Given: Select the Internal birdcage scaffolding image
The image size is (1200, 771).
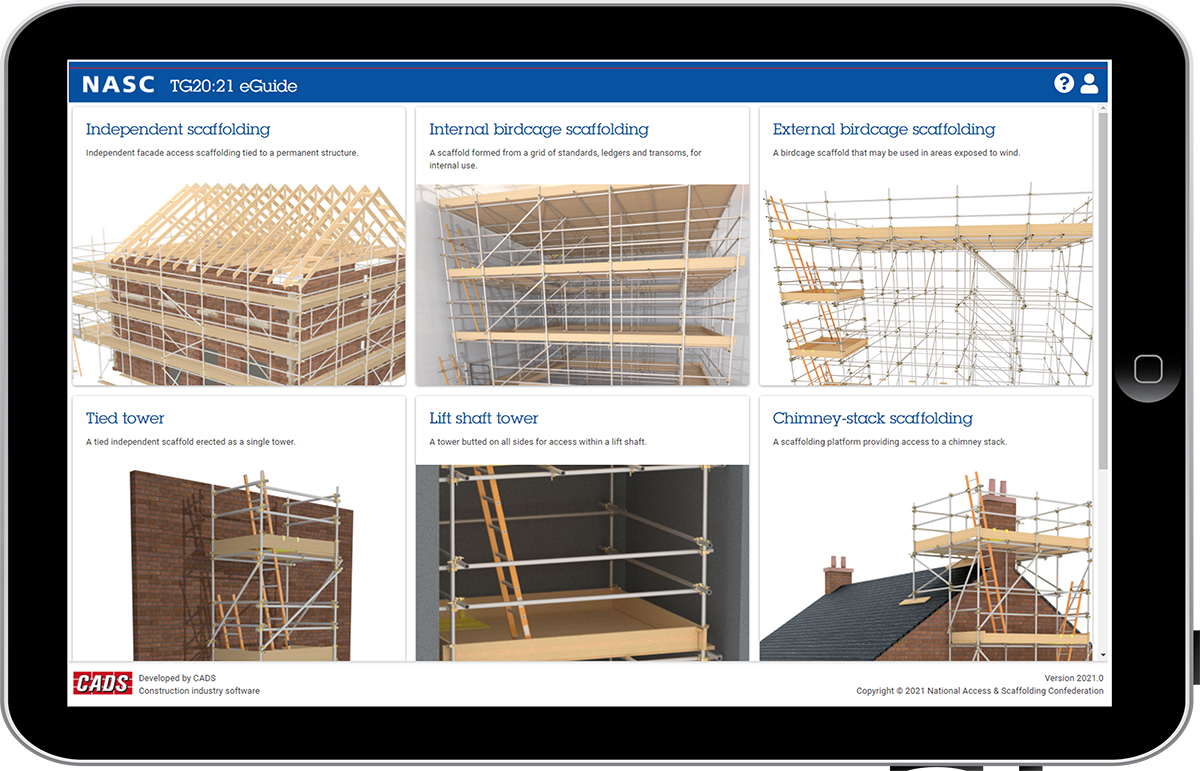Looking at the screenshot, I should (x=582, y=285).
